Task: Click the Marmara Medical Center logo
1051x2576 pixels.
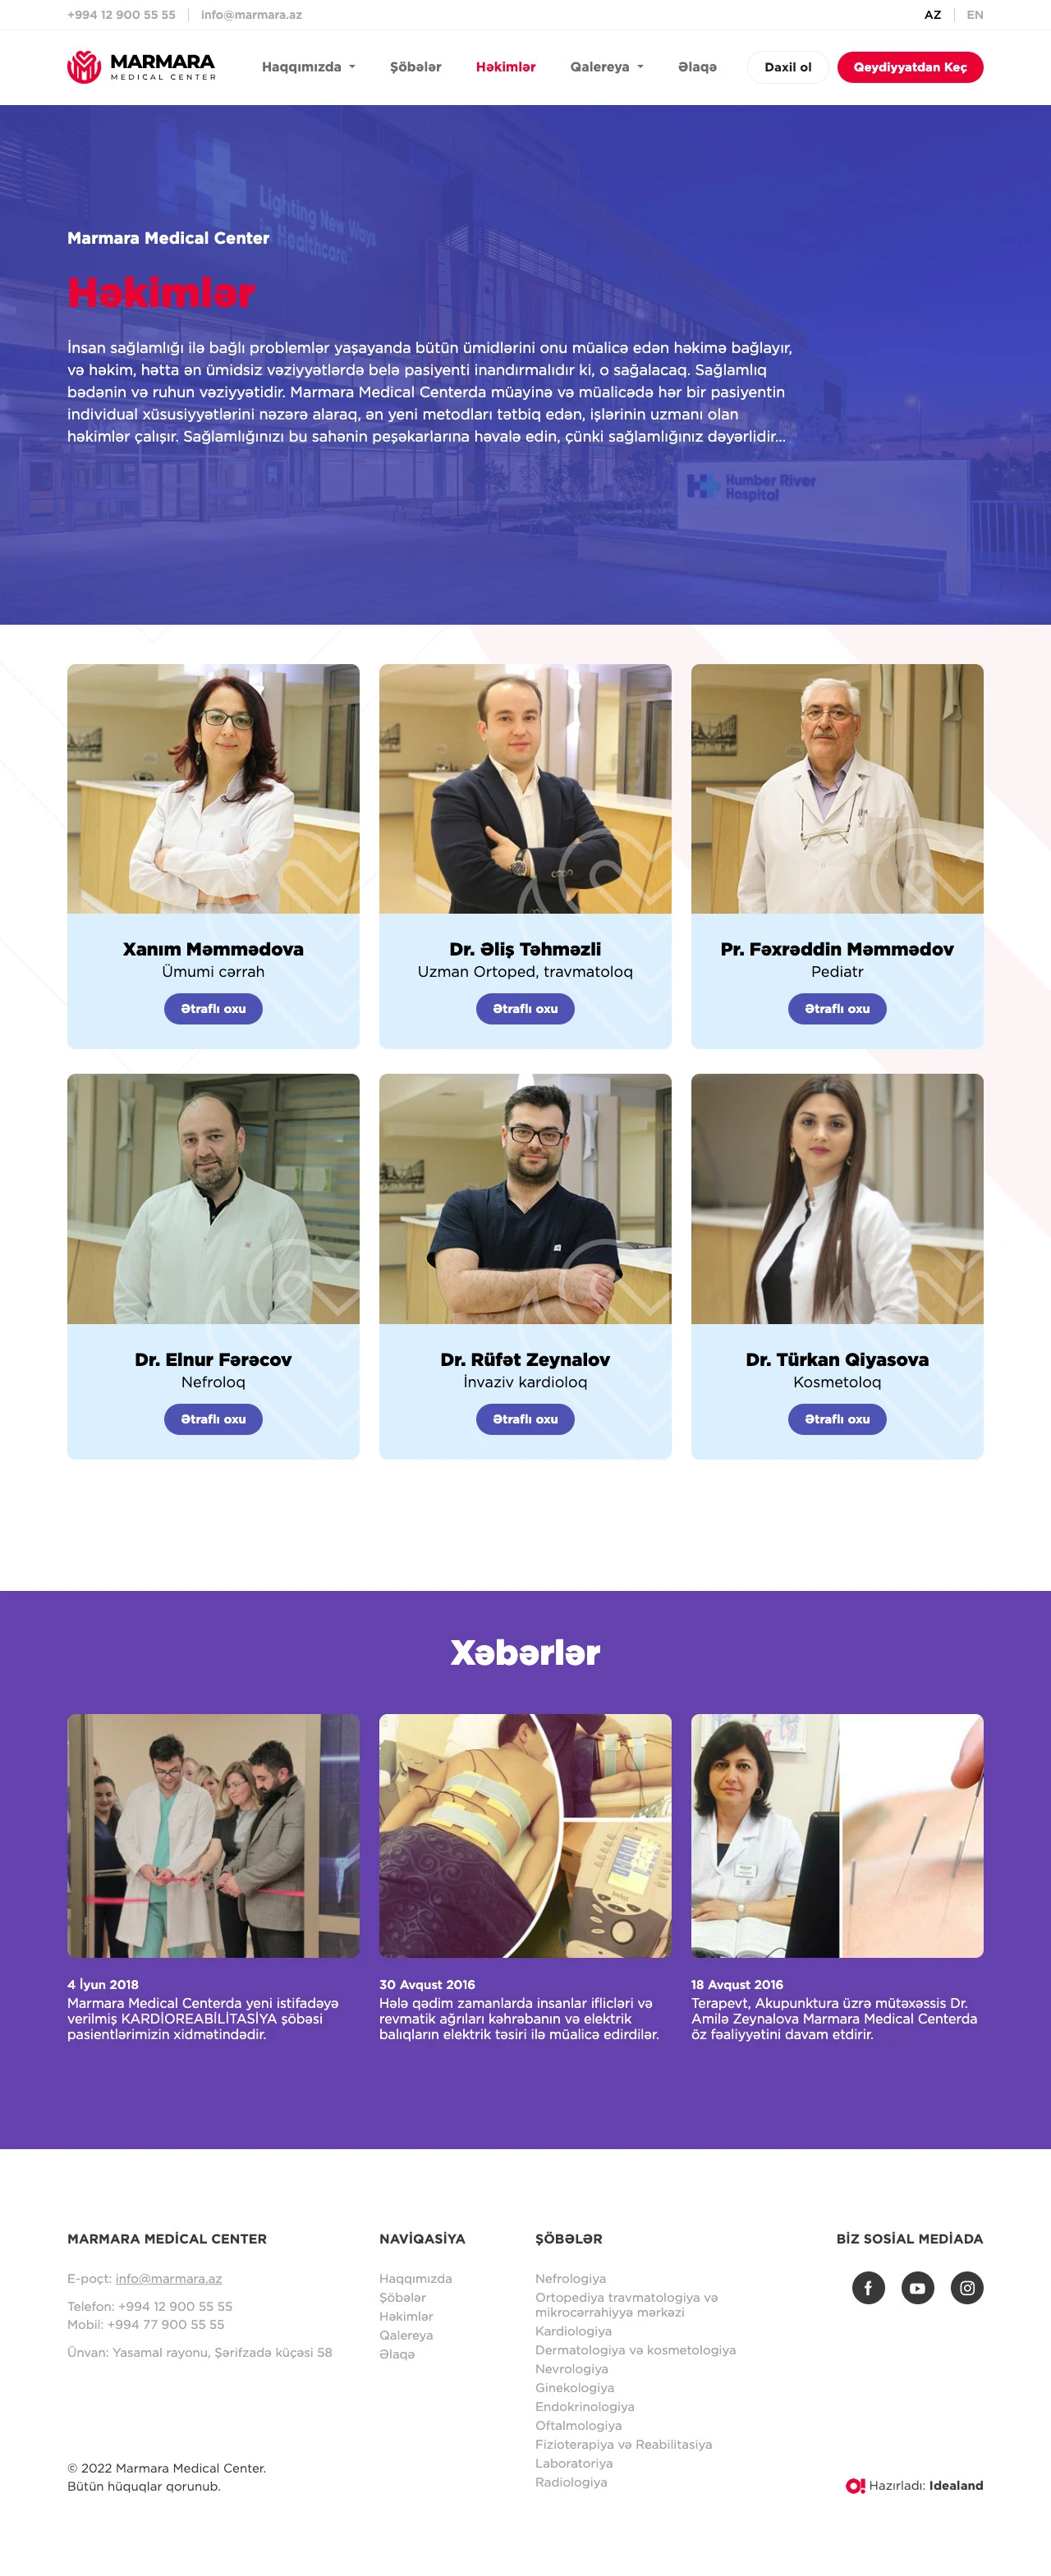Action: tap(141, 67)
